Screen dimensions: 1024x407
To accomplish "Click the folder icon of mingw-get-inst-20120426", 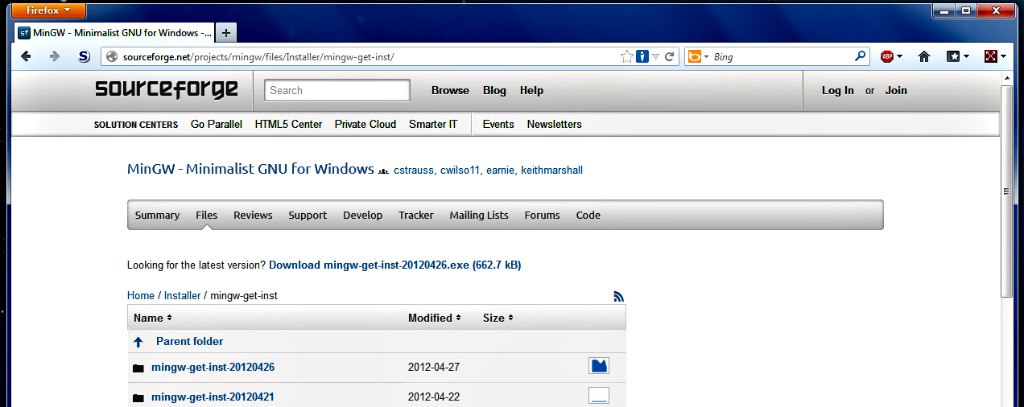I will 138,368.
